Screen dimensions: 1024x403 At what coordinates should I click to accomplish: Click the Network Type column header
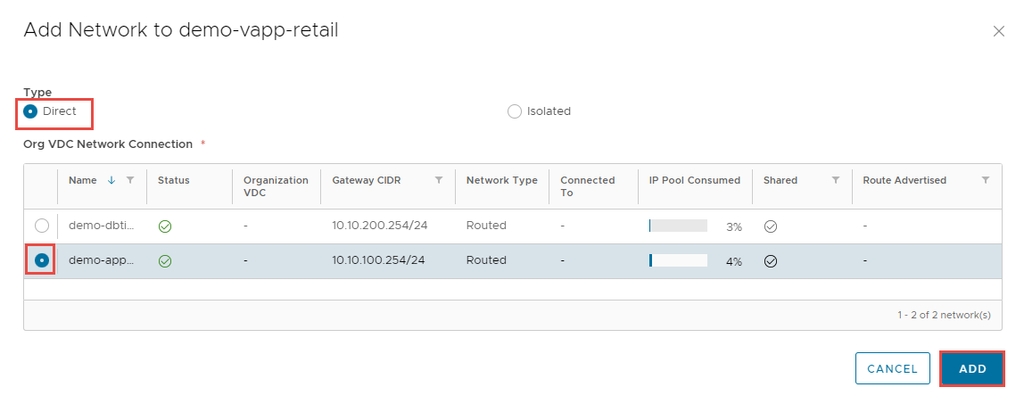501,181
